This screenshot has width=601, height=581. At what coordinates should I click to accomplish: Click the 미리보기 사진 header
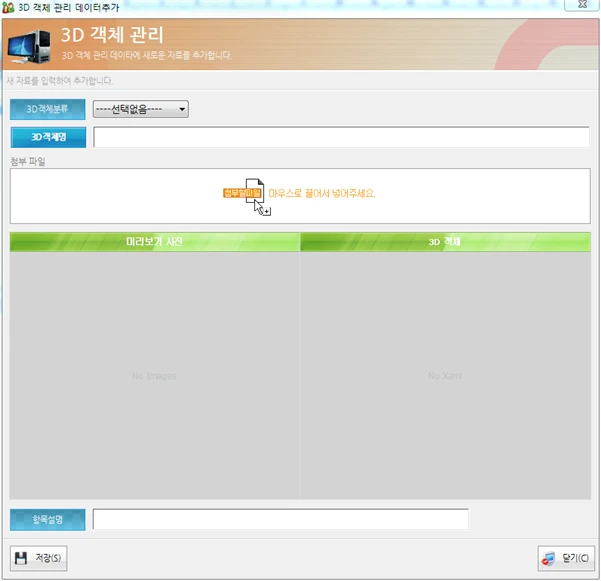click(154, 242)
